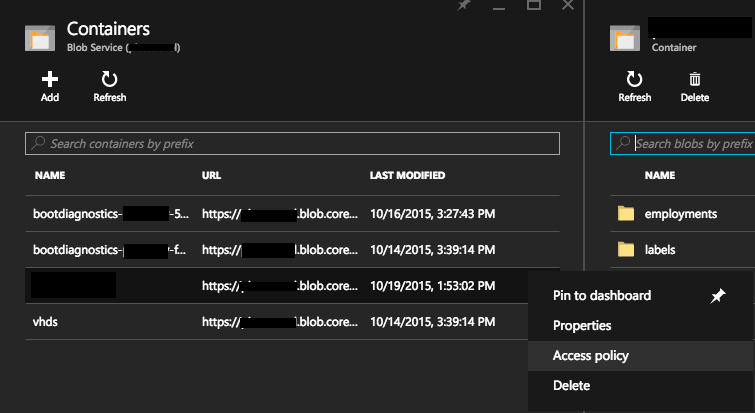Select the vhds container row
Viewport: 755px width, 413px height.
(x=46, y=321)
